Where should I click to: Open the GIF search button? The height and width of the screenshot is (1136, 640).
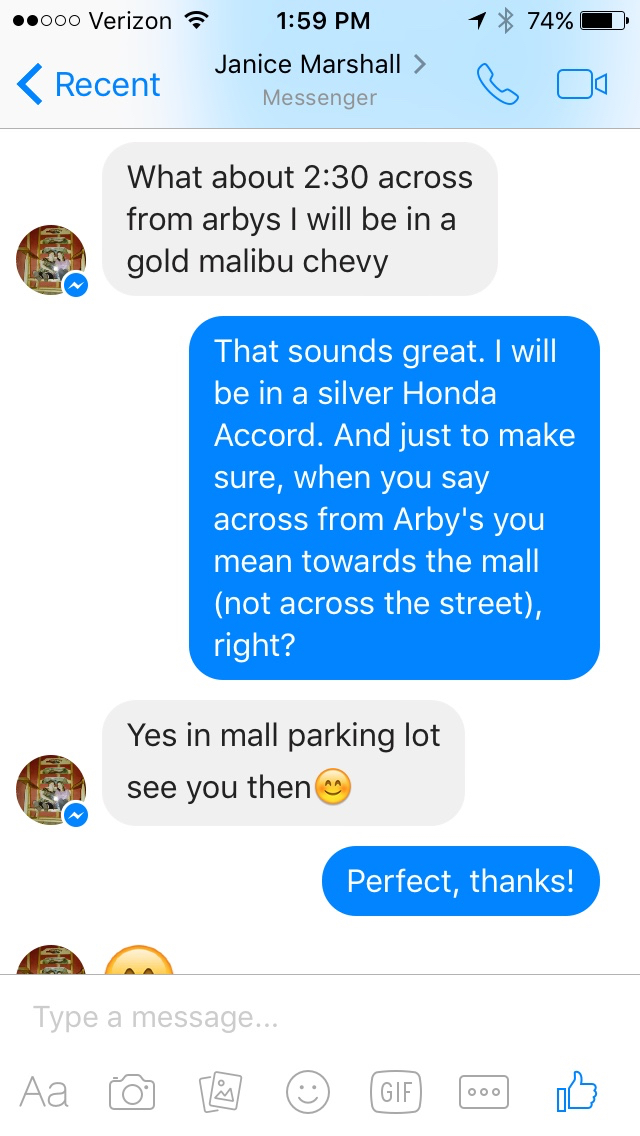click(x=395, y=1091)
